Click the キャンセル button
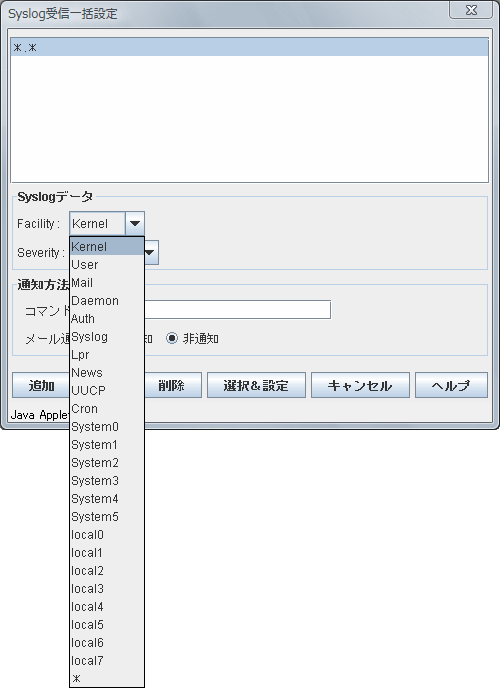 click(x=360, y=385)
